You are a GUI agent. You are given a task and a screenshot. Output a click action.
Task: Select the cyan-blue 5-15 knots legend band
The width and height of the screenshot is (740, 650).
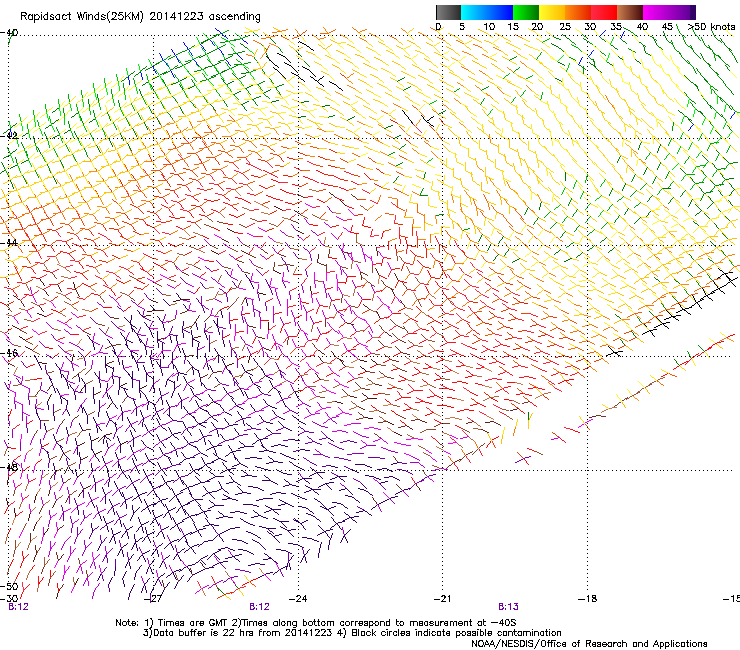(487, 12)
